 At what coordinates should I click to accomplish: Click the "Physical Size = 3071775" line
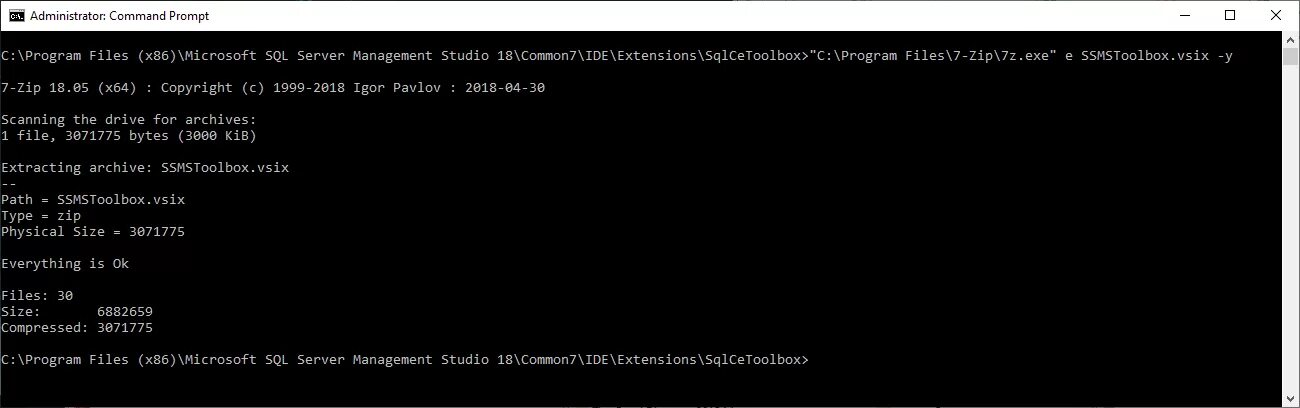pos(93,232)
